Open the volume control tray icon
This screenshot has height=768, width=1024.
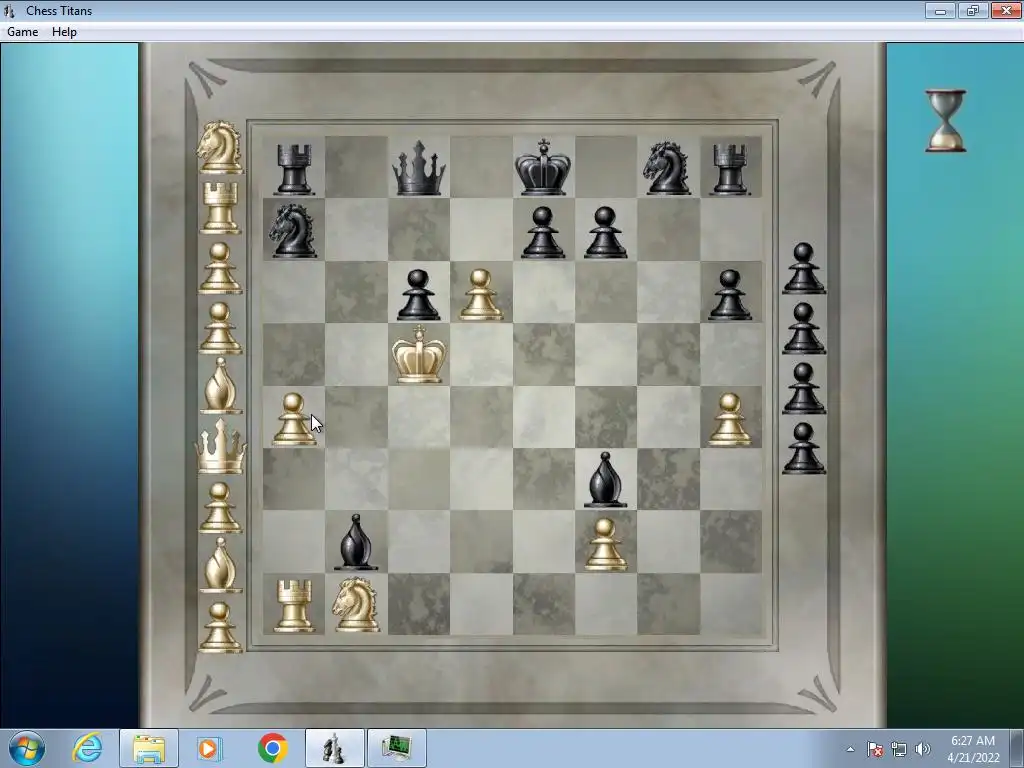pyautogui.click(x=922, y=750)
